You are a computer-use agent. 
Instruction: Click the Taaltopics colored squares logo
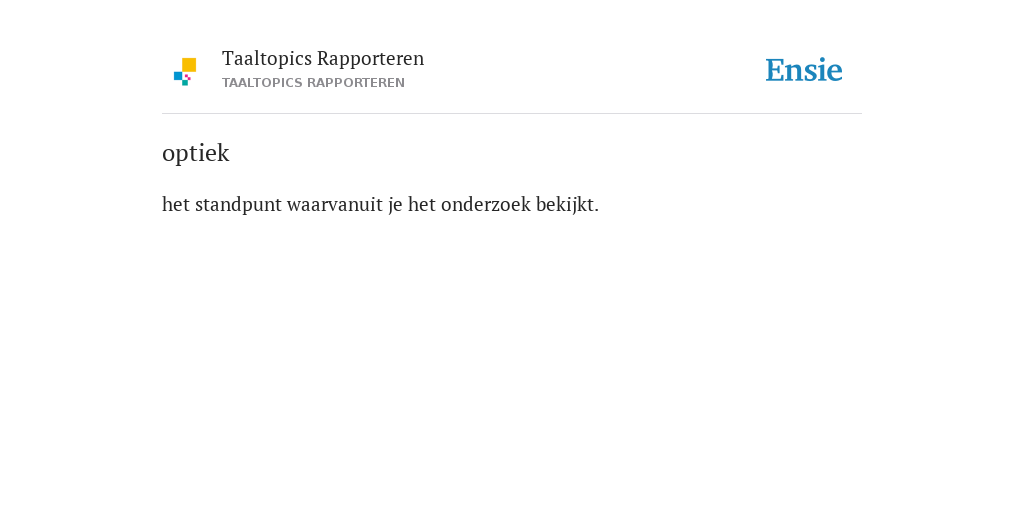[185, 72]
